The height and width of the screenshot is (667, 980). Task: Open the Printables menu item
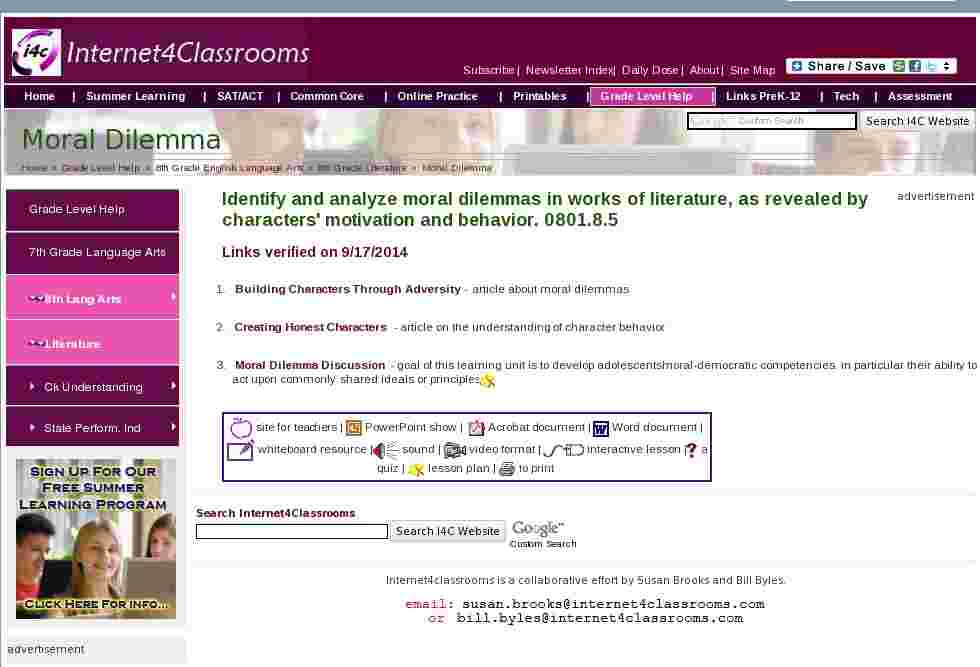pyautogui.click(x=540, y=96)
